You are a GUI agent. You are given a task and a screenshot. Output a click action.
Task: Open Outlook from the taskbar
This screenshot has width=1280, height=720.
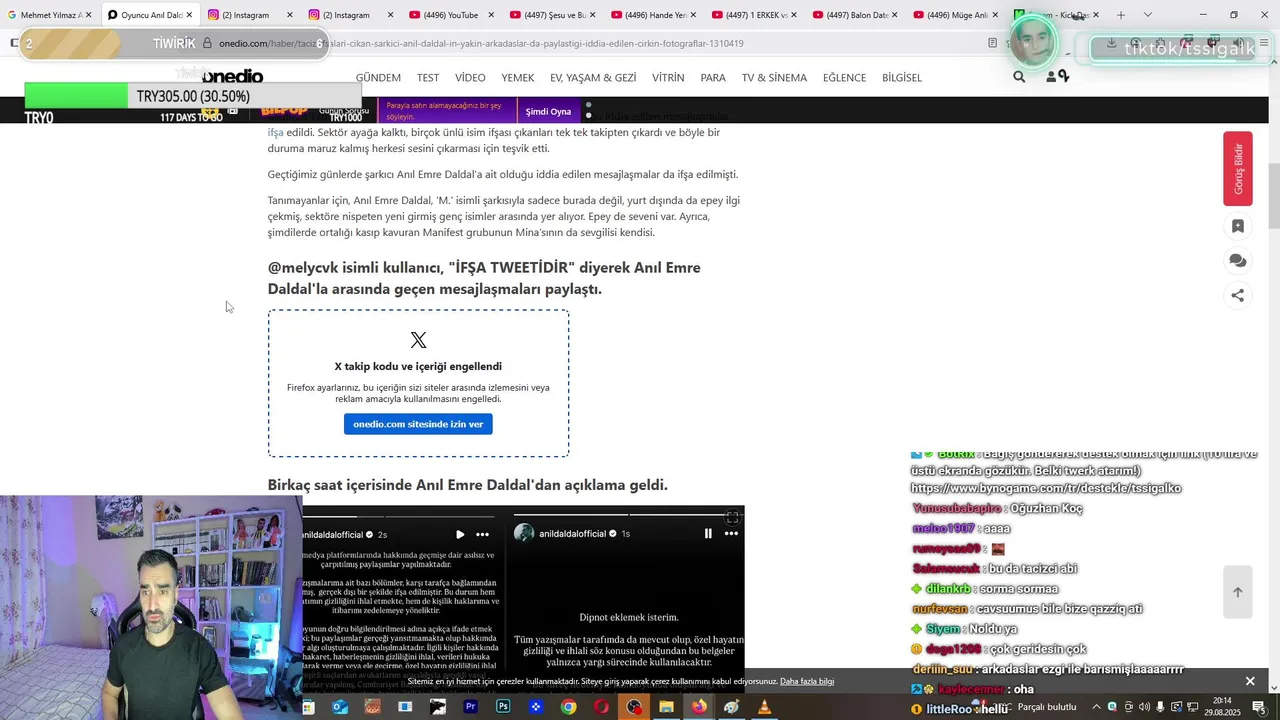tap(340, 707)
